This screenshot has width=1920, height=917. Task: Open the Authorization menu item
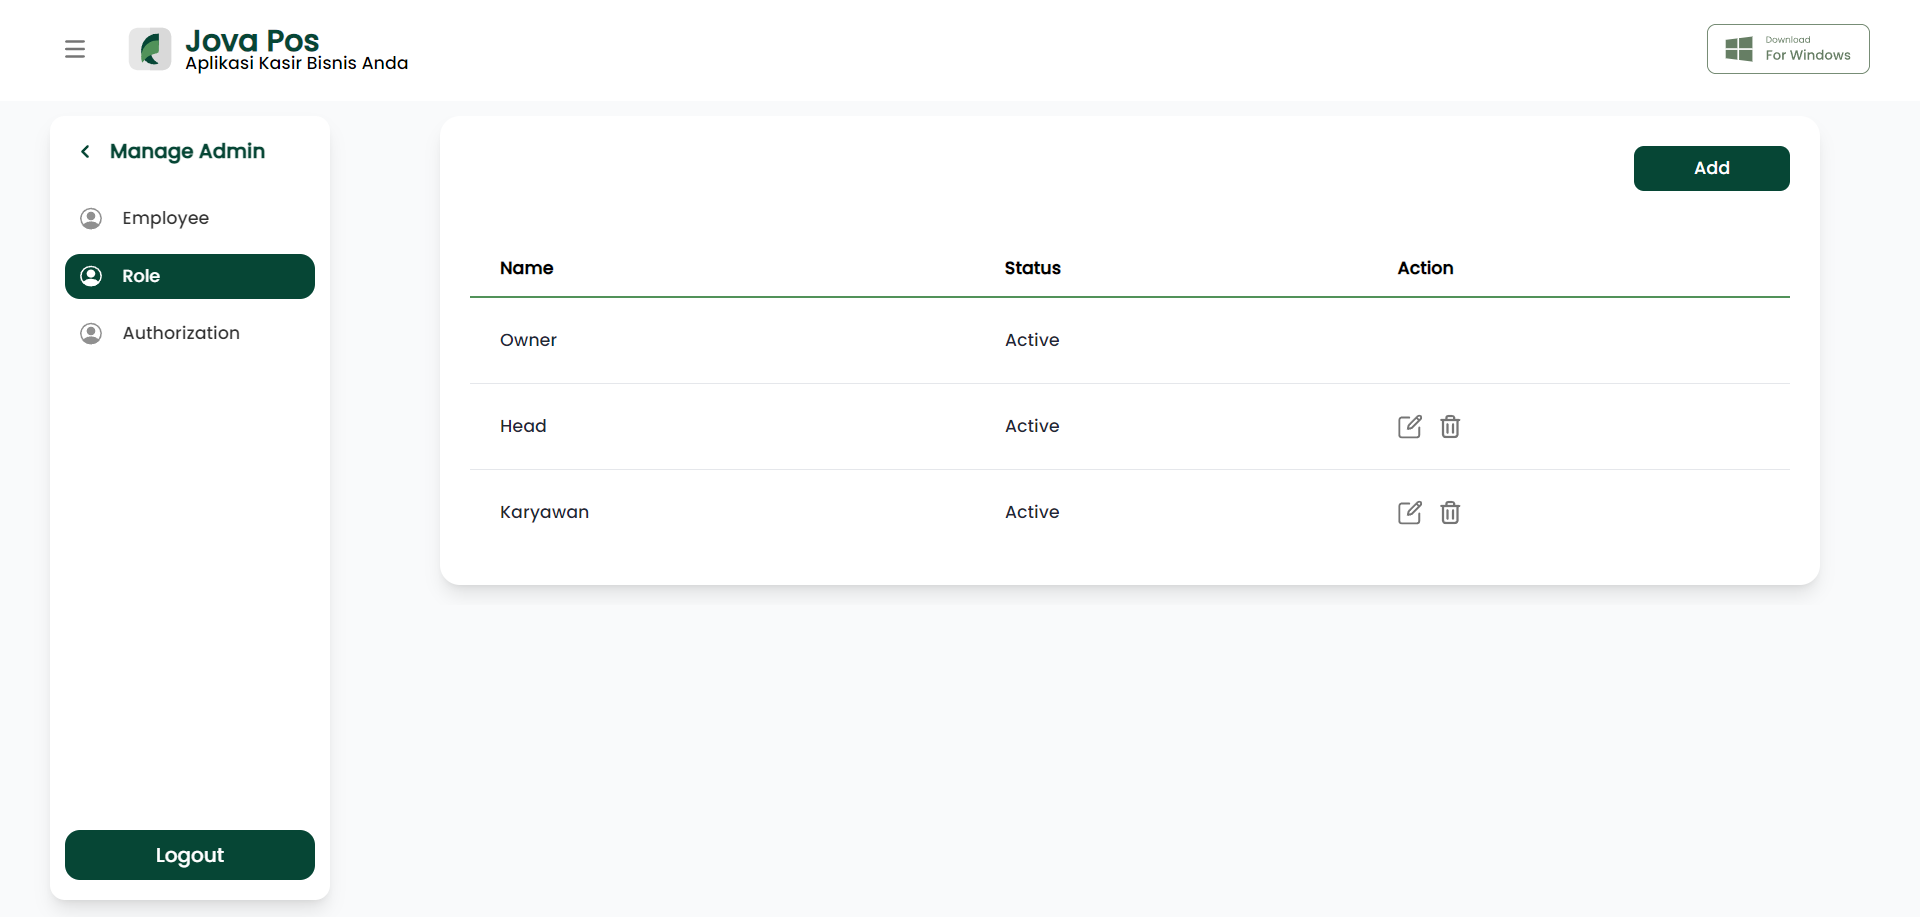pyautogui.click(x=190, y=333)
